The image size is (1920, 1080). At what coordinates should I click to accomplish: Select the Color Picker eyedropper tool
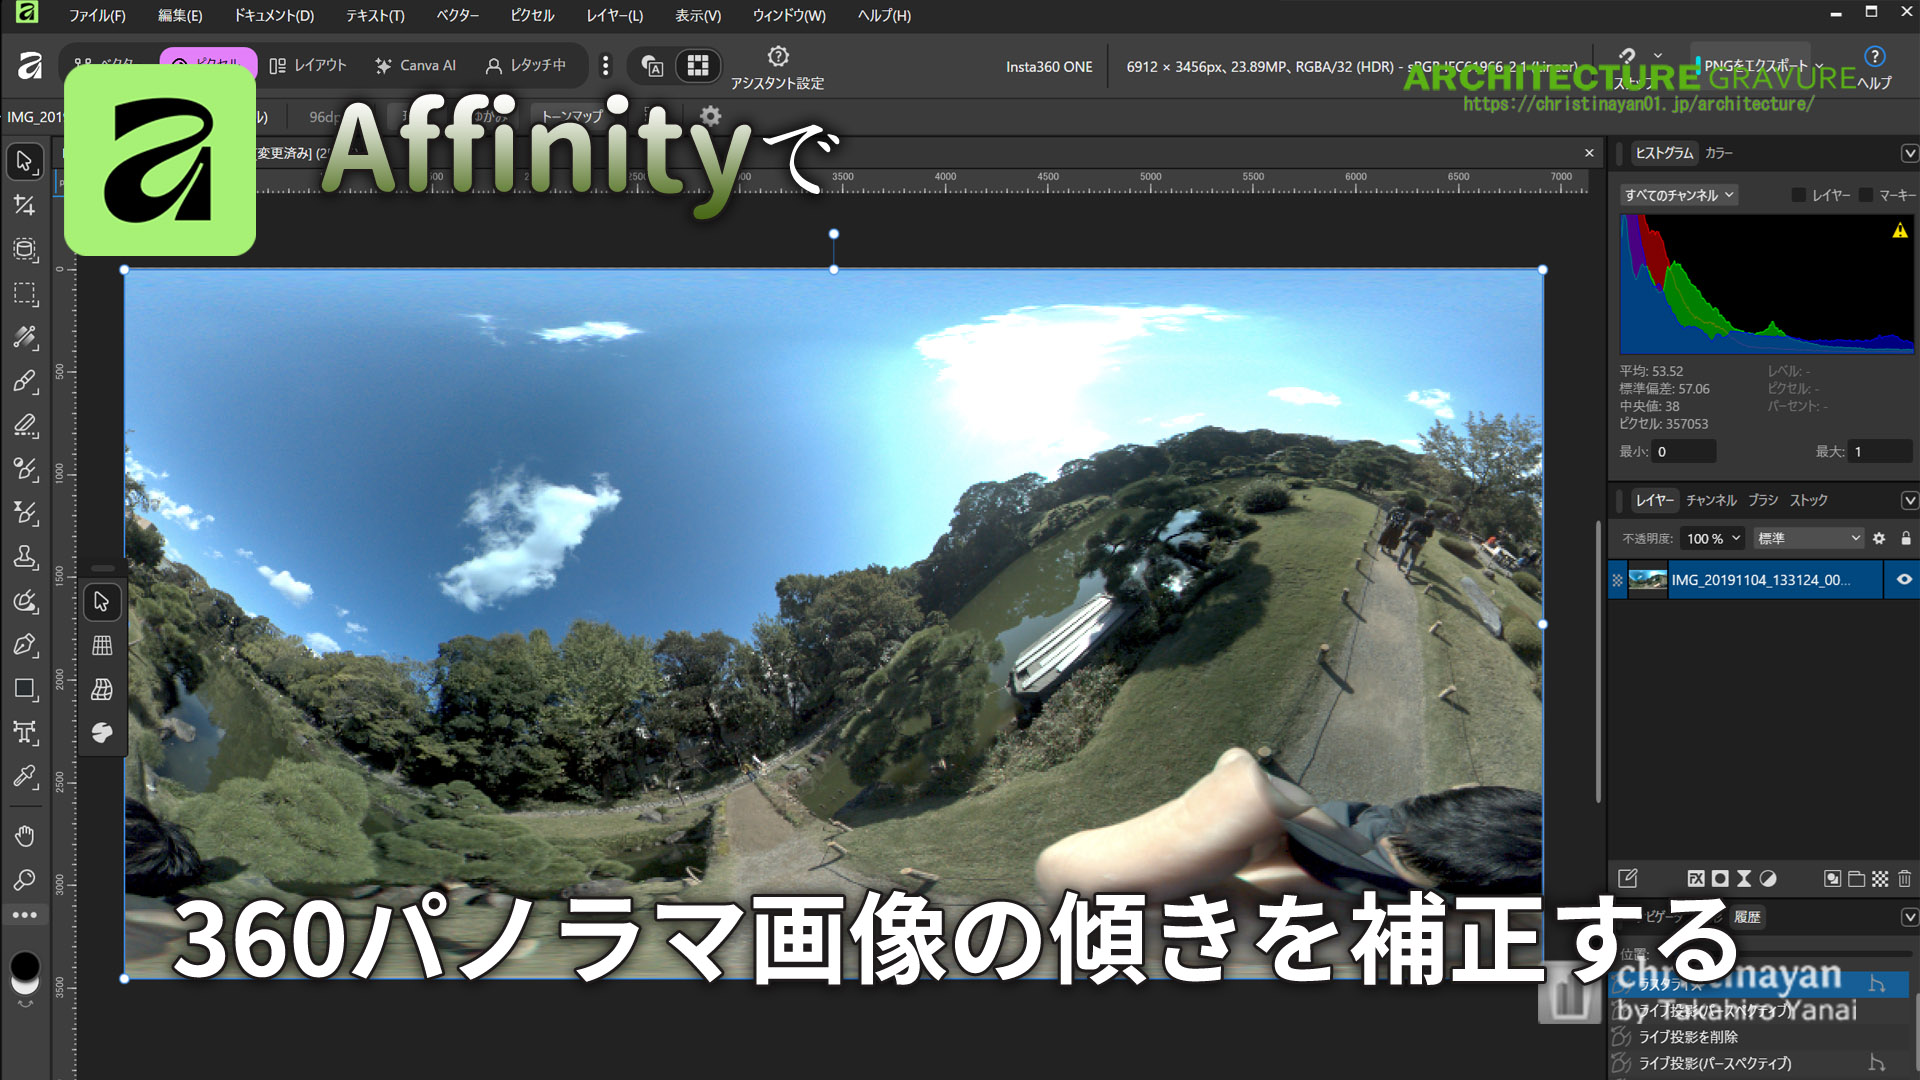[x=24, y=777]
